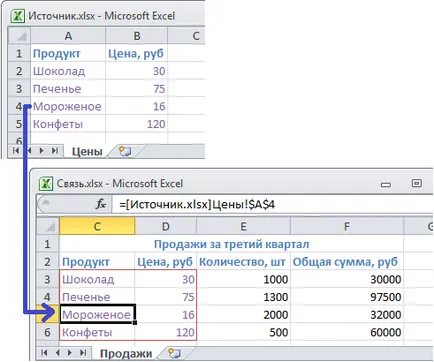The image size is (434, 362).
Task: Select all cells corner in Источник window
Action: point(19,36)
